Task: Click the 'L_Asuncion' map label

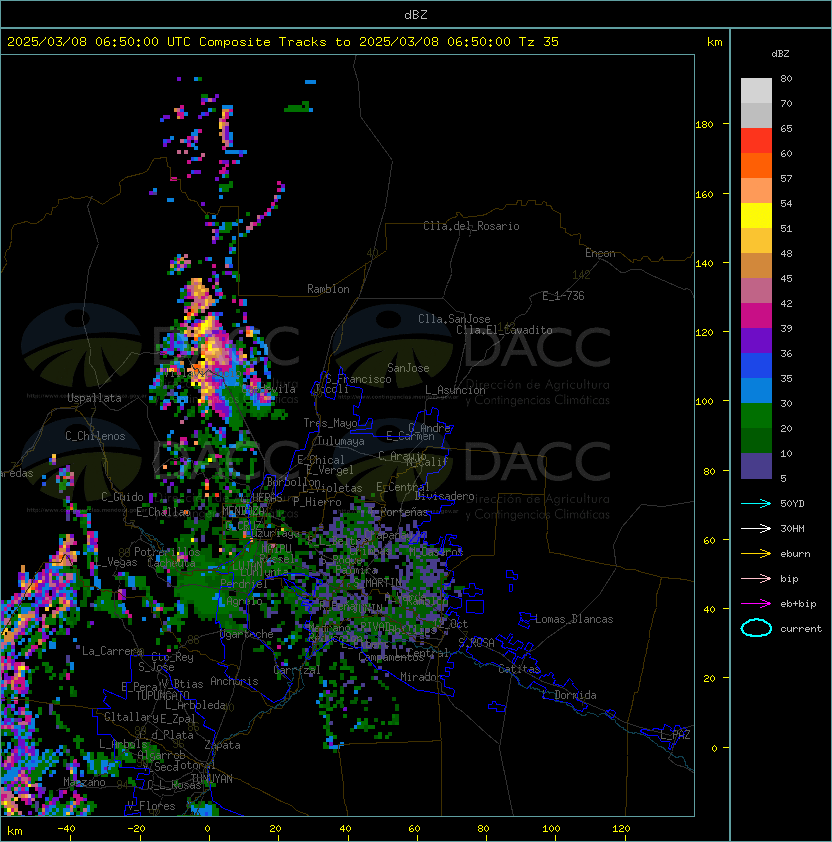Action: coord(455,390)
